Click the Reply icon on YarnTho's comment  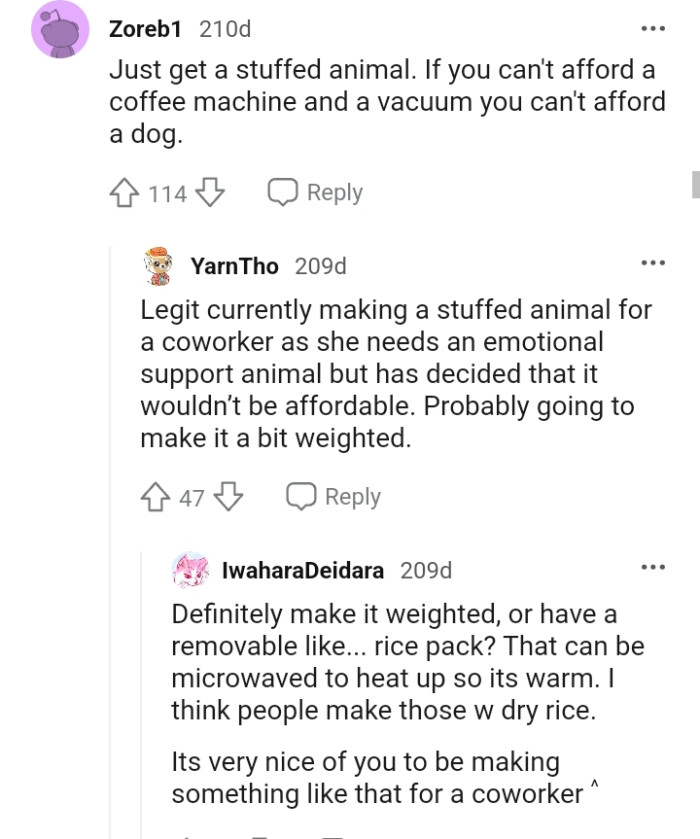pyautogui.click(x=302, y=496)
